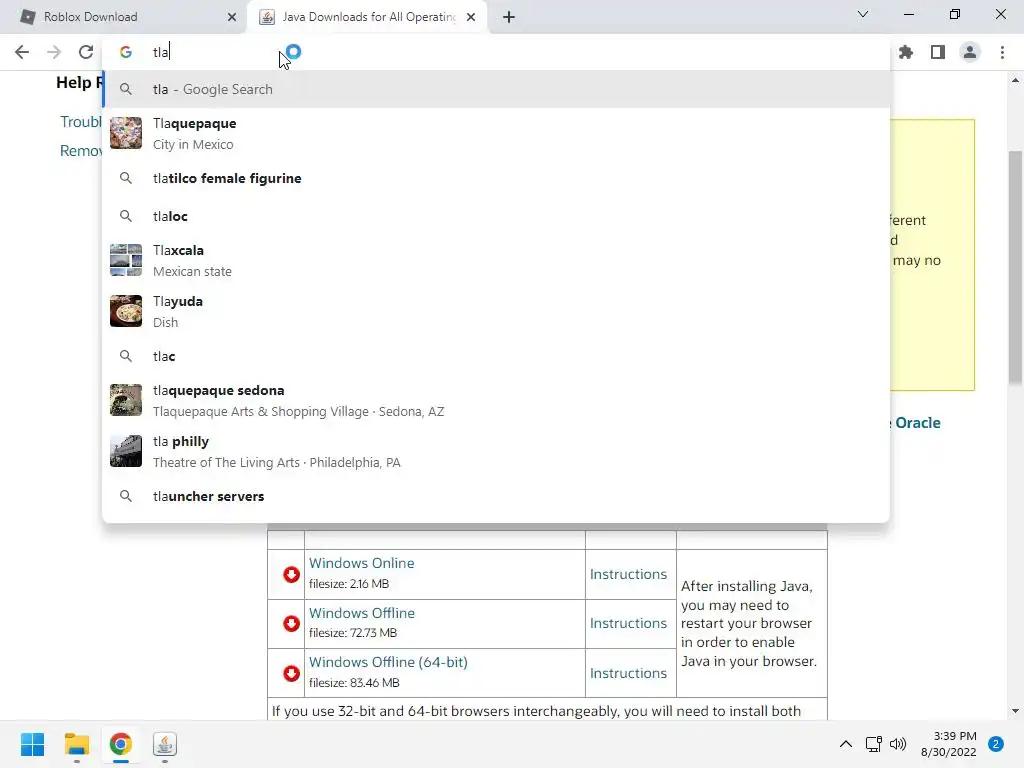Click the Tlayuda dish thumbnail
1024x768 pixels.
[126, 311]
